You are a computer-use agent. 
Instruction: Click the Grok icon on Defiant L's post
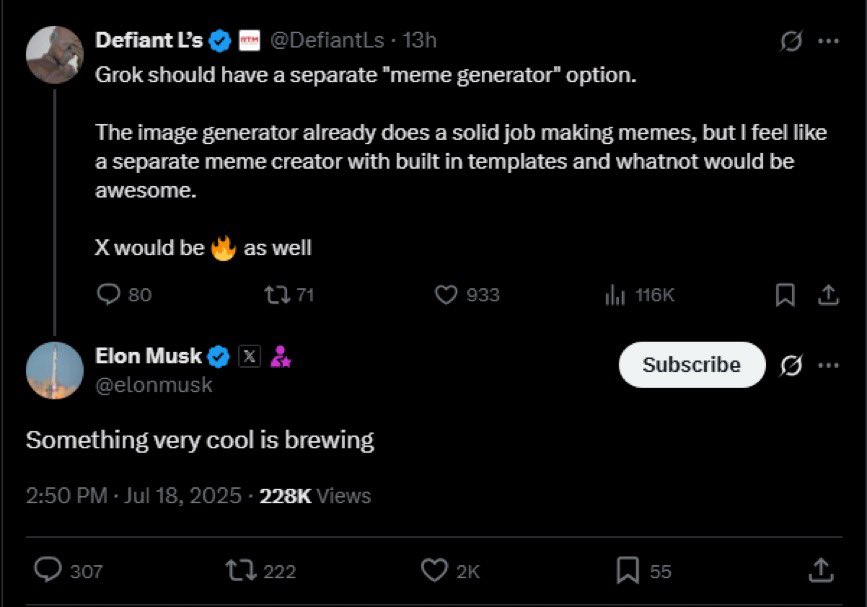tap(791, 41)
